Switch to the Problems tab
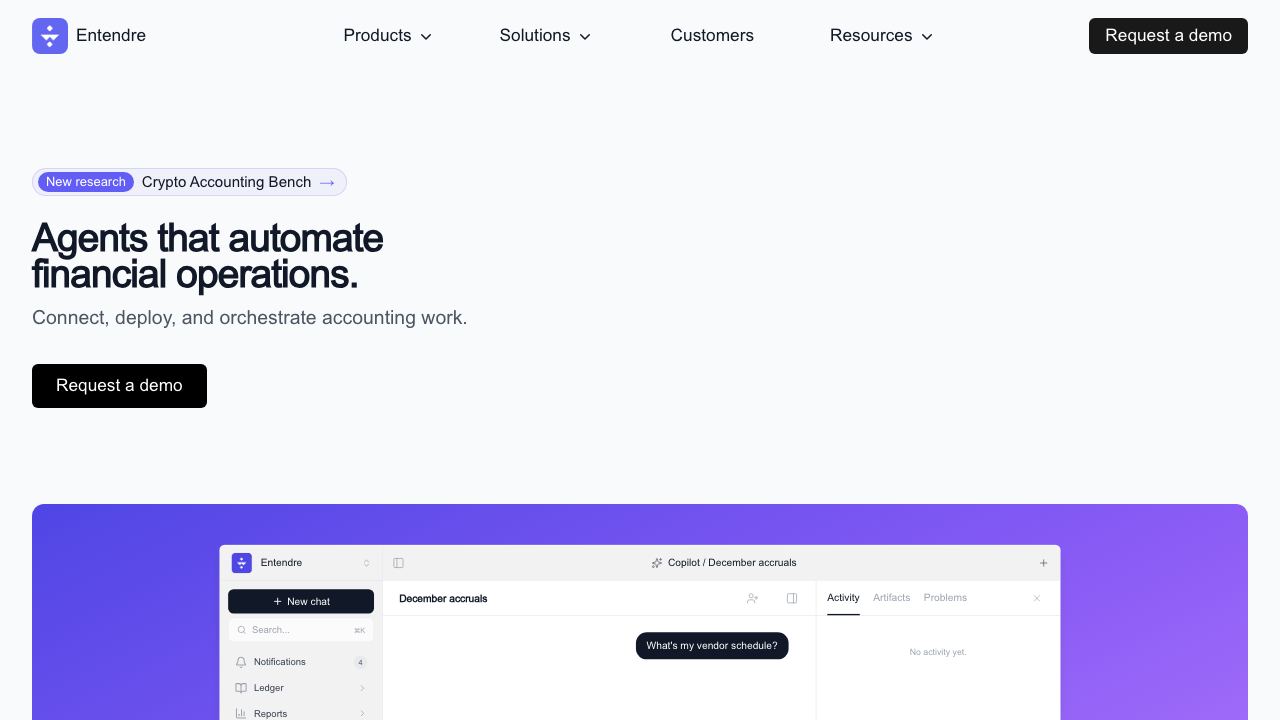This screenshot has height=720, width=1280. 945,598
